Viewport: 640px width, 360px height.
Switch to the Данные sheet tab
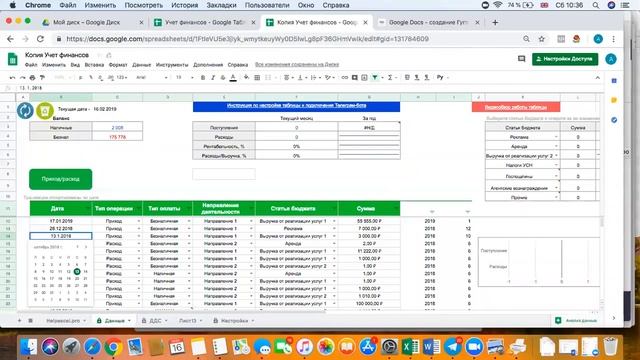tap(114, 321)
